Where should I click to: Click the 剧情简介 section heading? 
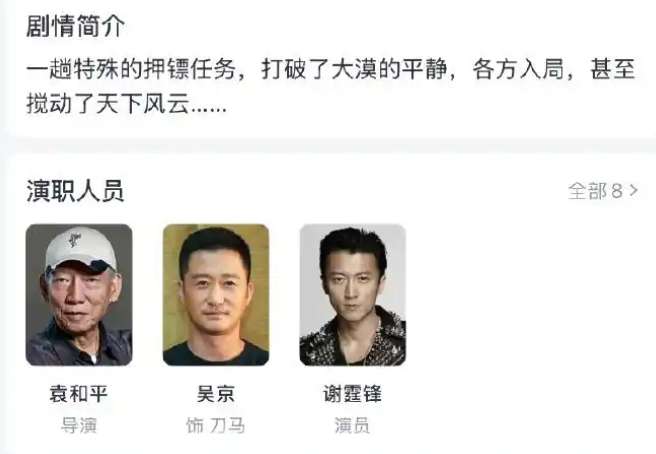click(x=75, y=26)
